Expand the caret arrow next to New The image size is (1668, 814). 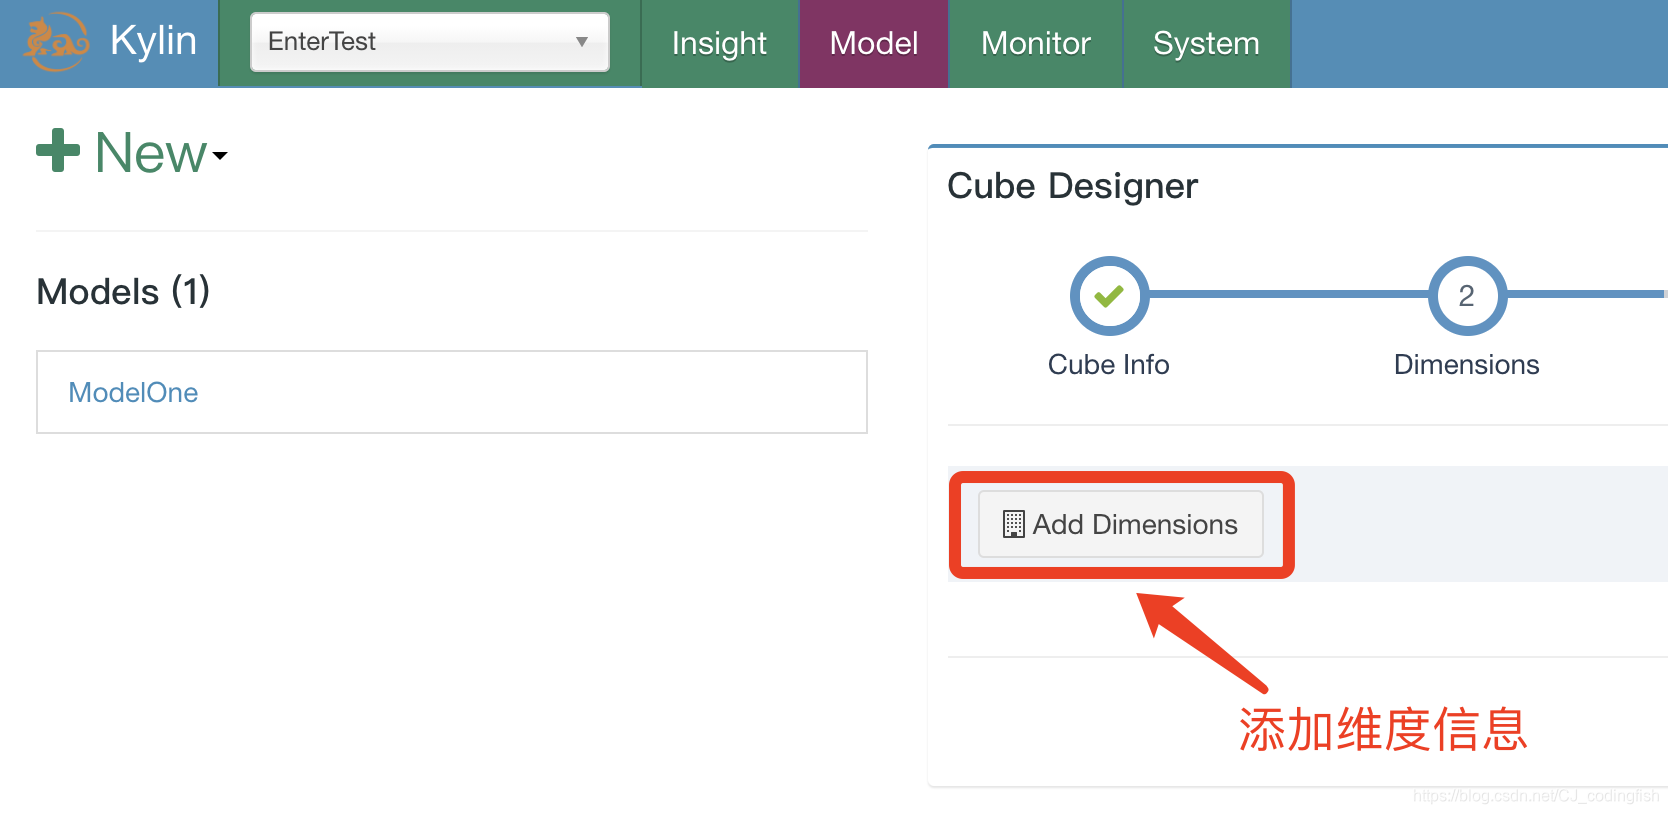220,155
